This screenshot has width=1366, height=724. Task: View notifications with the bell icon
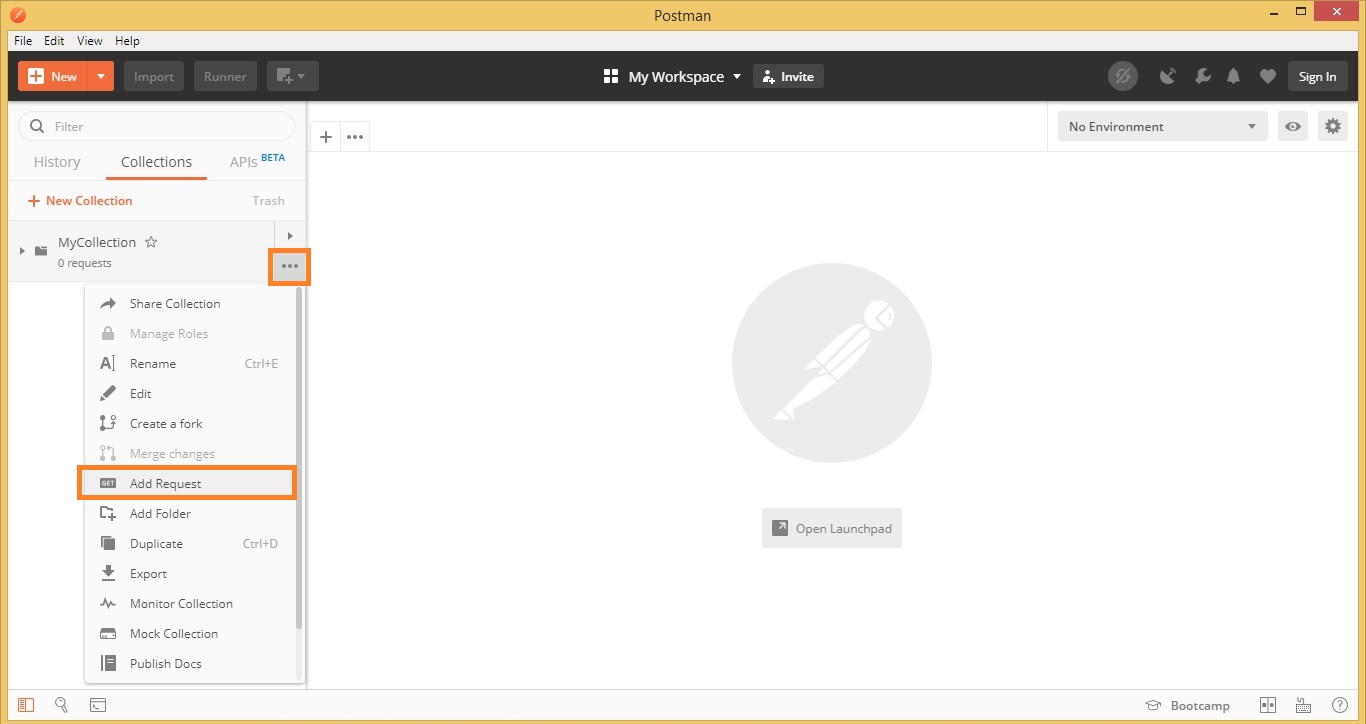click(1233, 75)
